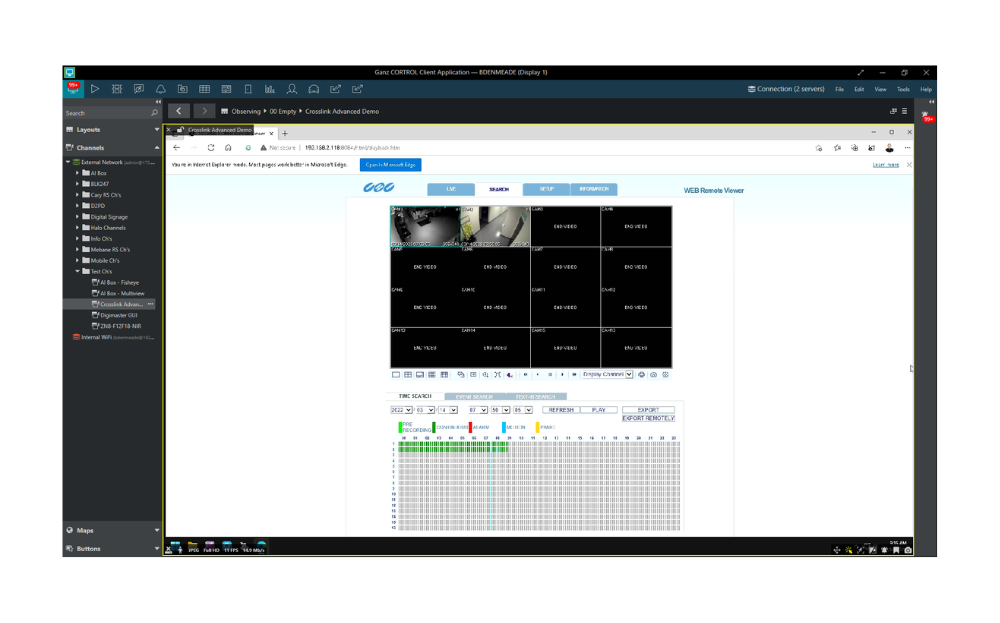Click the EXPORT REMOTELY button
1000x623 pixels.
click(x=648, y=418)
